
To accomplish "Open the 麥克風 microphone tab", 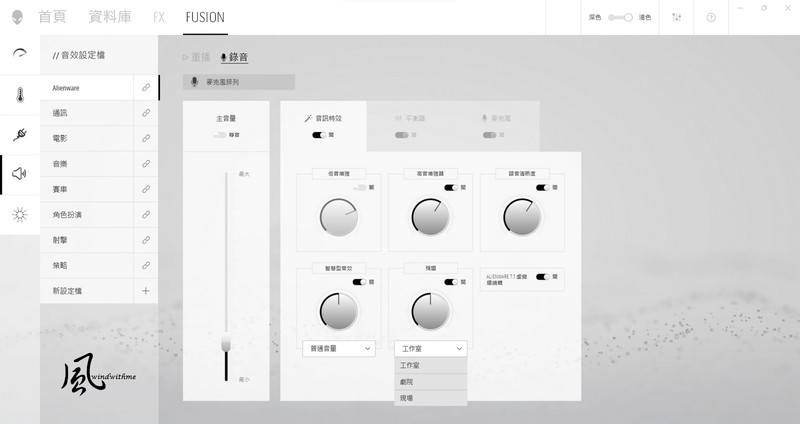I will [496, 118].
